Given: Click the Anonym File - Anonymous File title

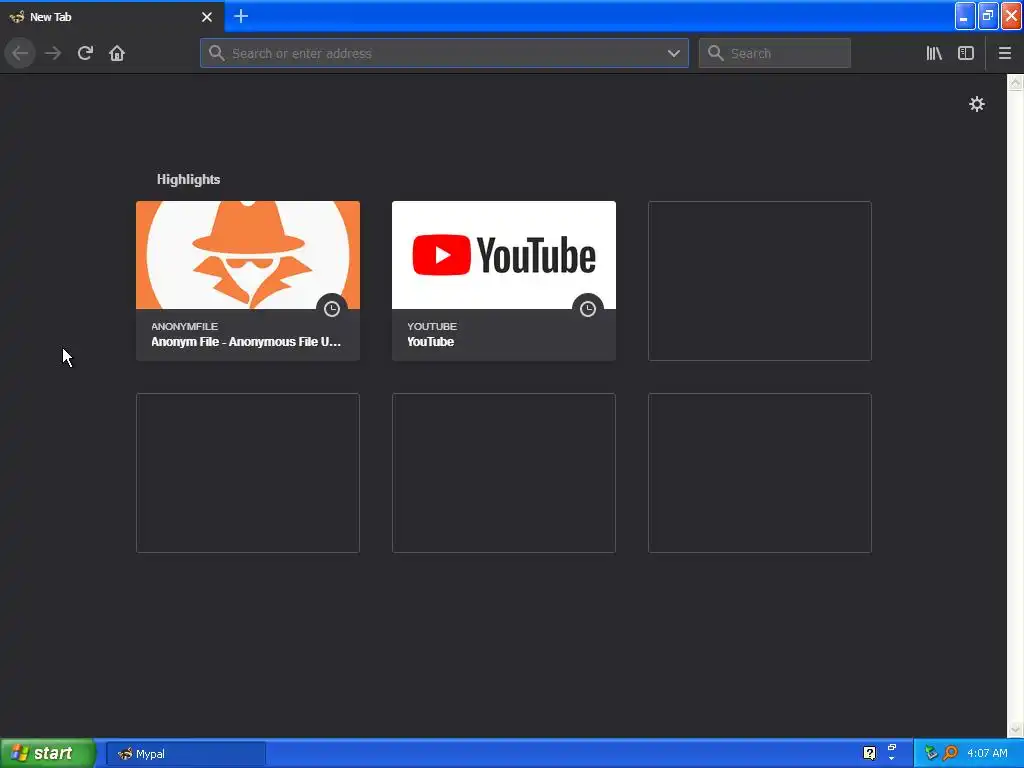Looking at the screenshot, I should pos(246,342).
